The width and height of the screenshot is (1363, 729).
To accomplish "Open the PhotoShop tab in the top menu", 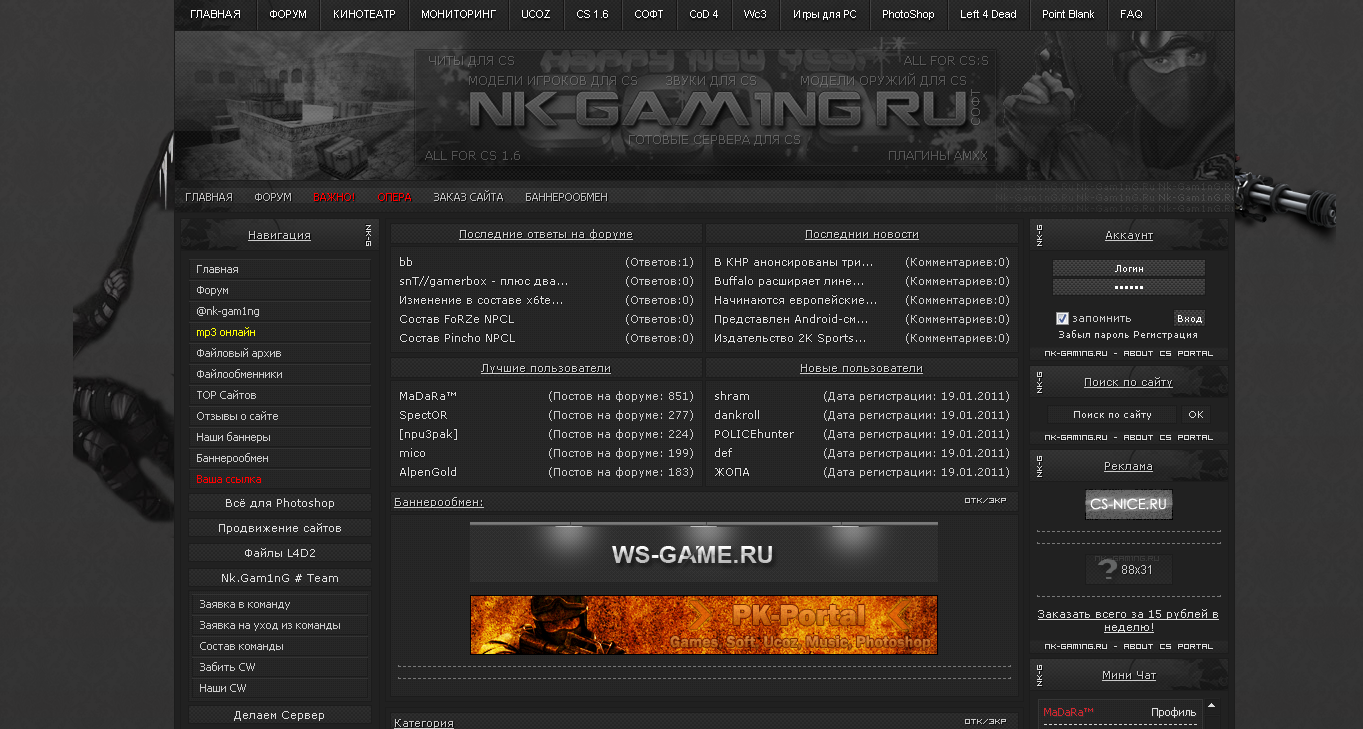I will point(908,14).
